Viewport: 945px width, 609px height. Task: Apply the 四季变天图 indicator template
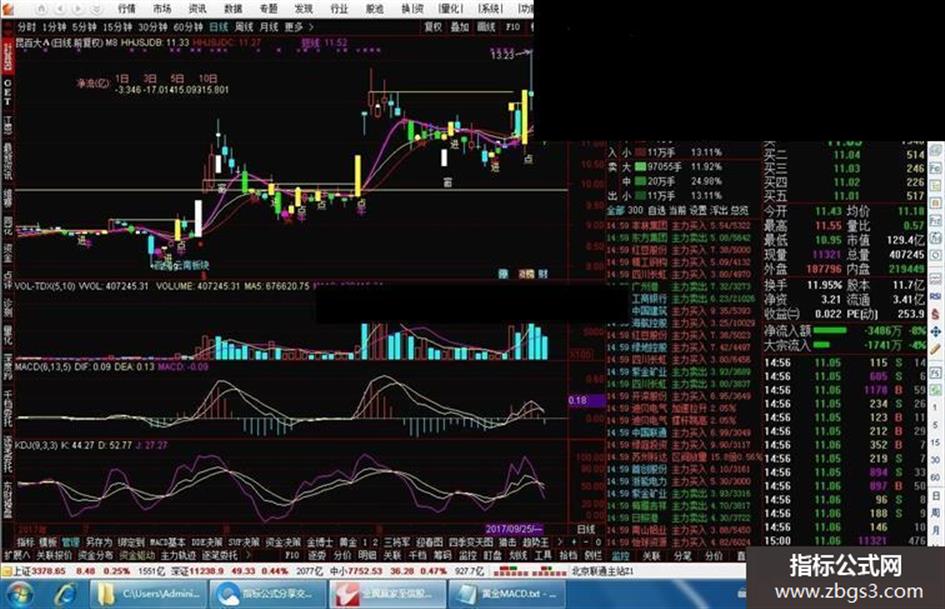471,543
